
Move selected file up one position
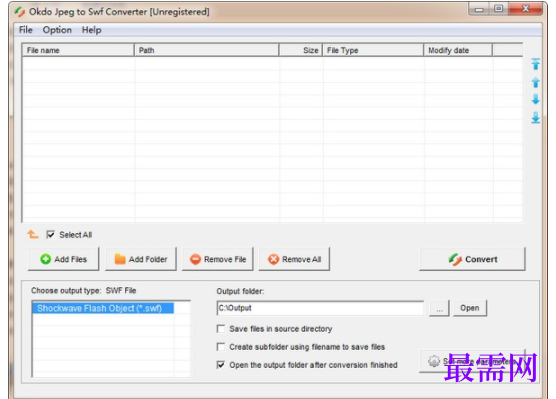(x=535, y=83)
